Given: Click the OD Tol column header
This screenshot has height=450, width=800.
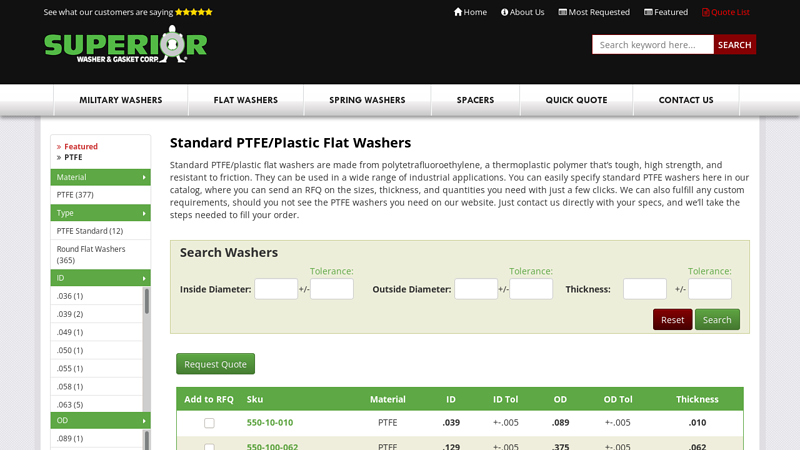Looking at the screenshot, I should 618,399.
